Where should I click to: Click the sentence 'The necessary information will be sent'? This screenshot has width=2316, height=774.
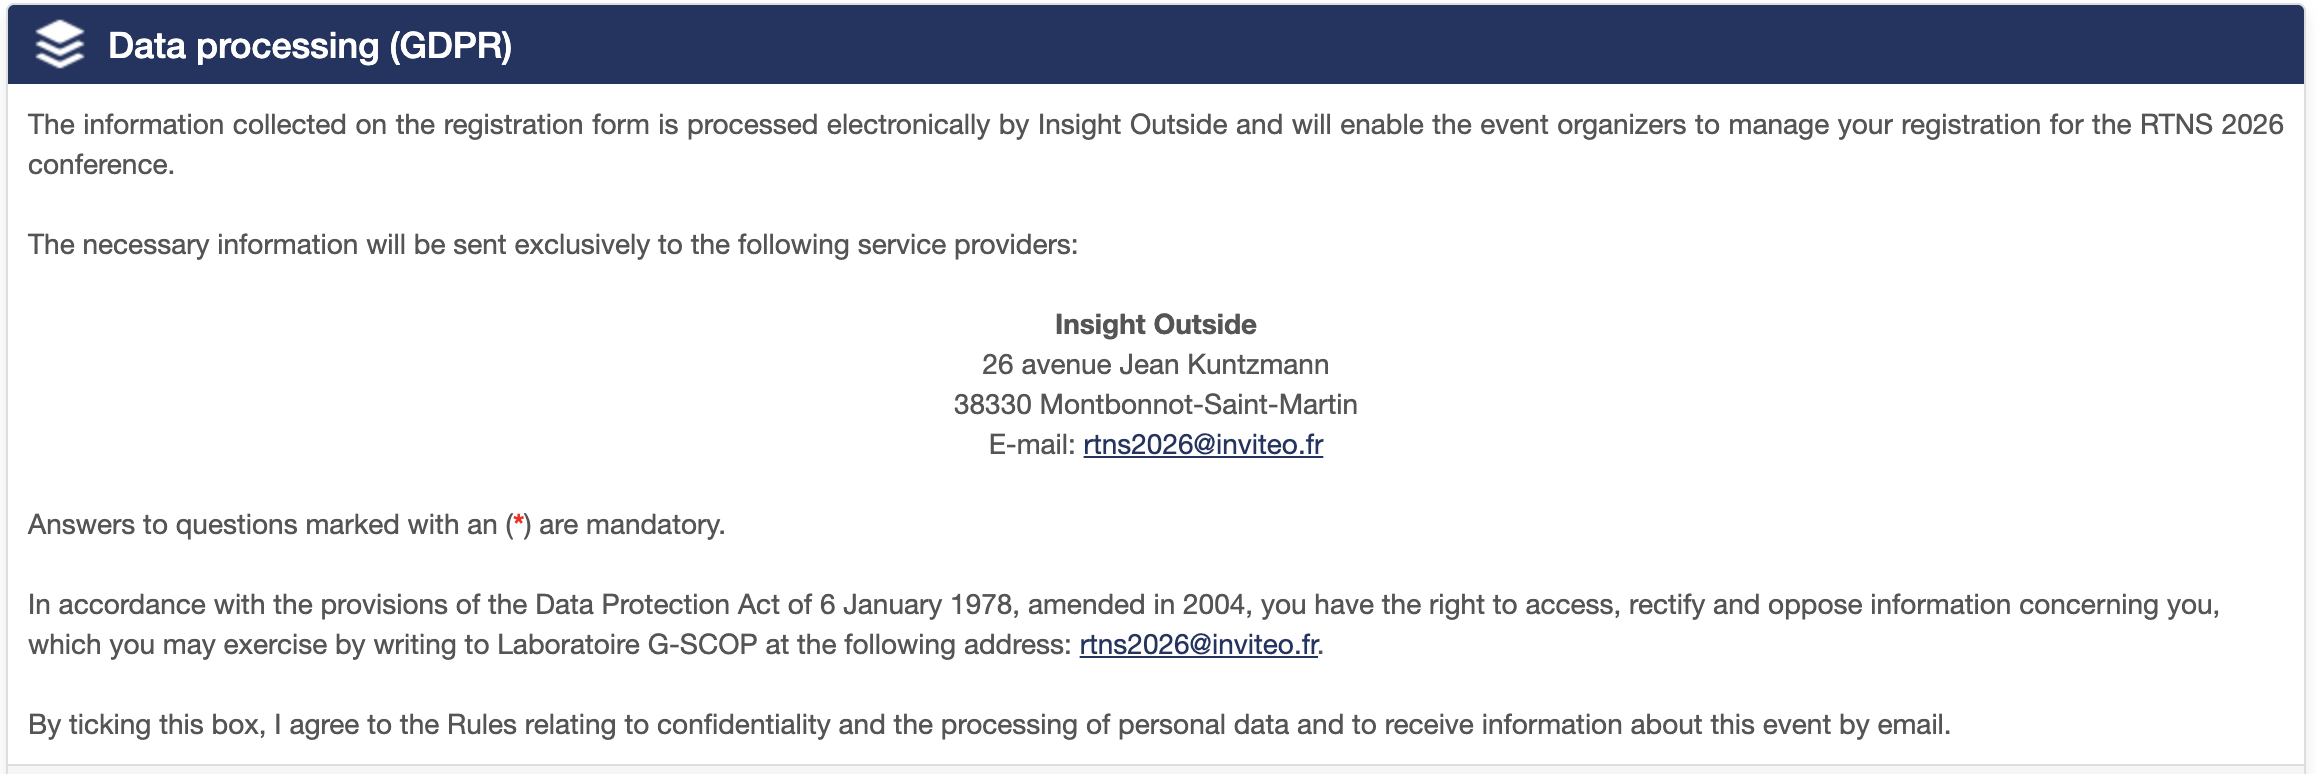(553, 245)
